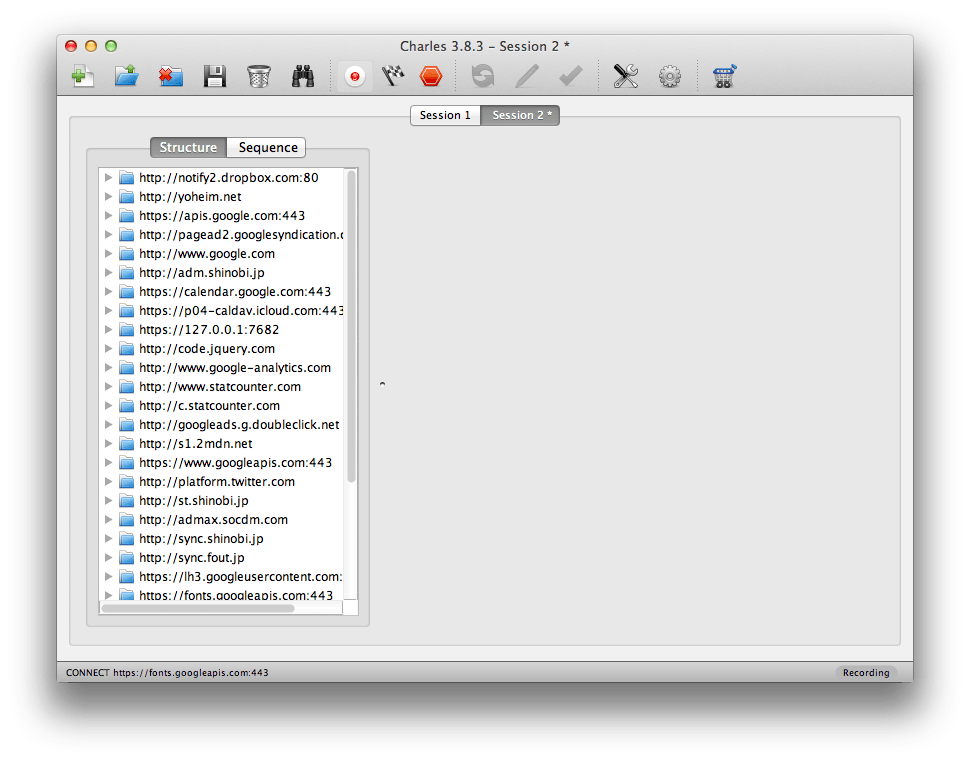Toggle Throttling checkered flag icon

(x=393, y=76)
